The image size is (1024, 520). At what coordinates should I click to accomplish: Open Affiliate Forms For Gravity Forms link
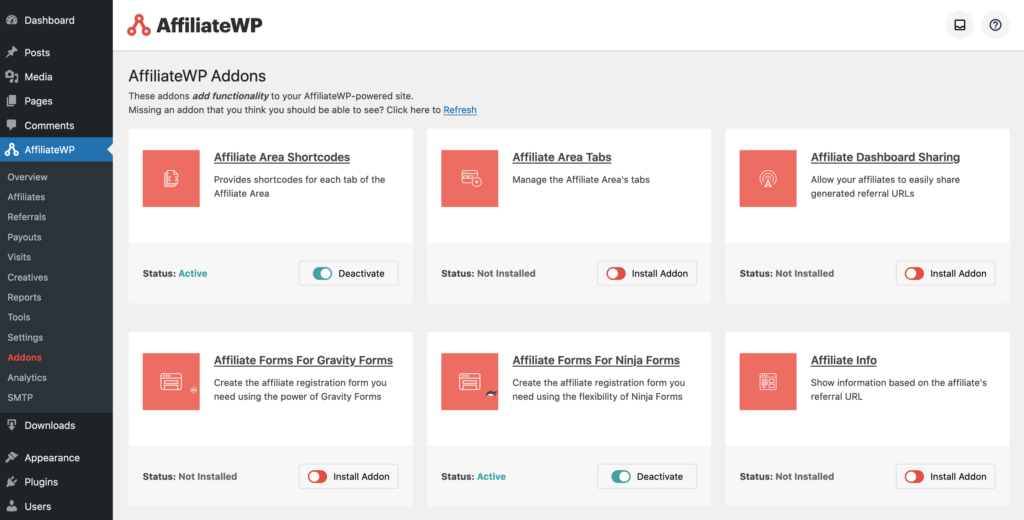[304, 360]
